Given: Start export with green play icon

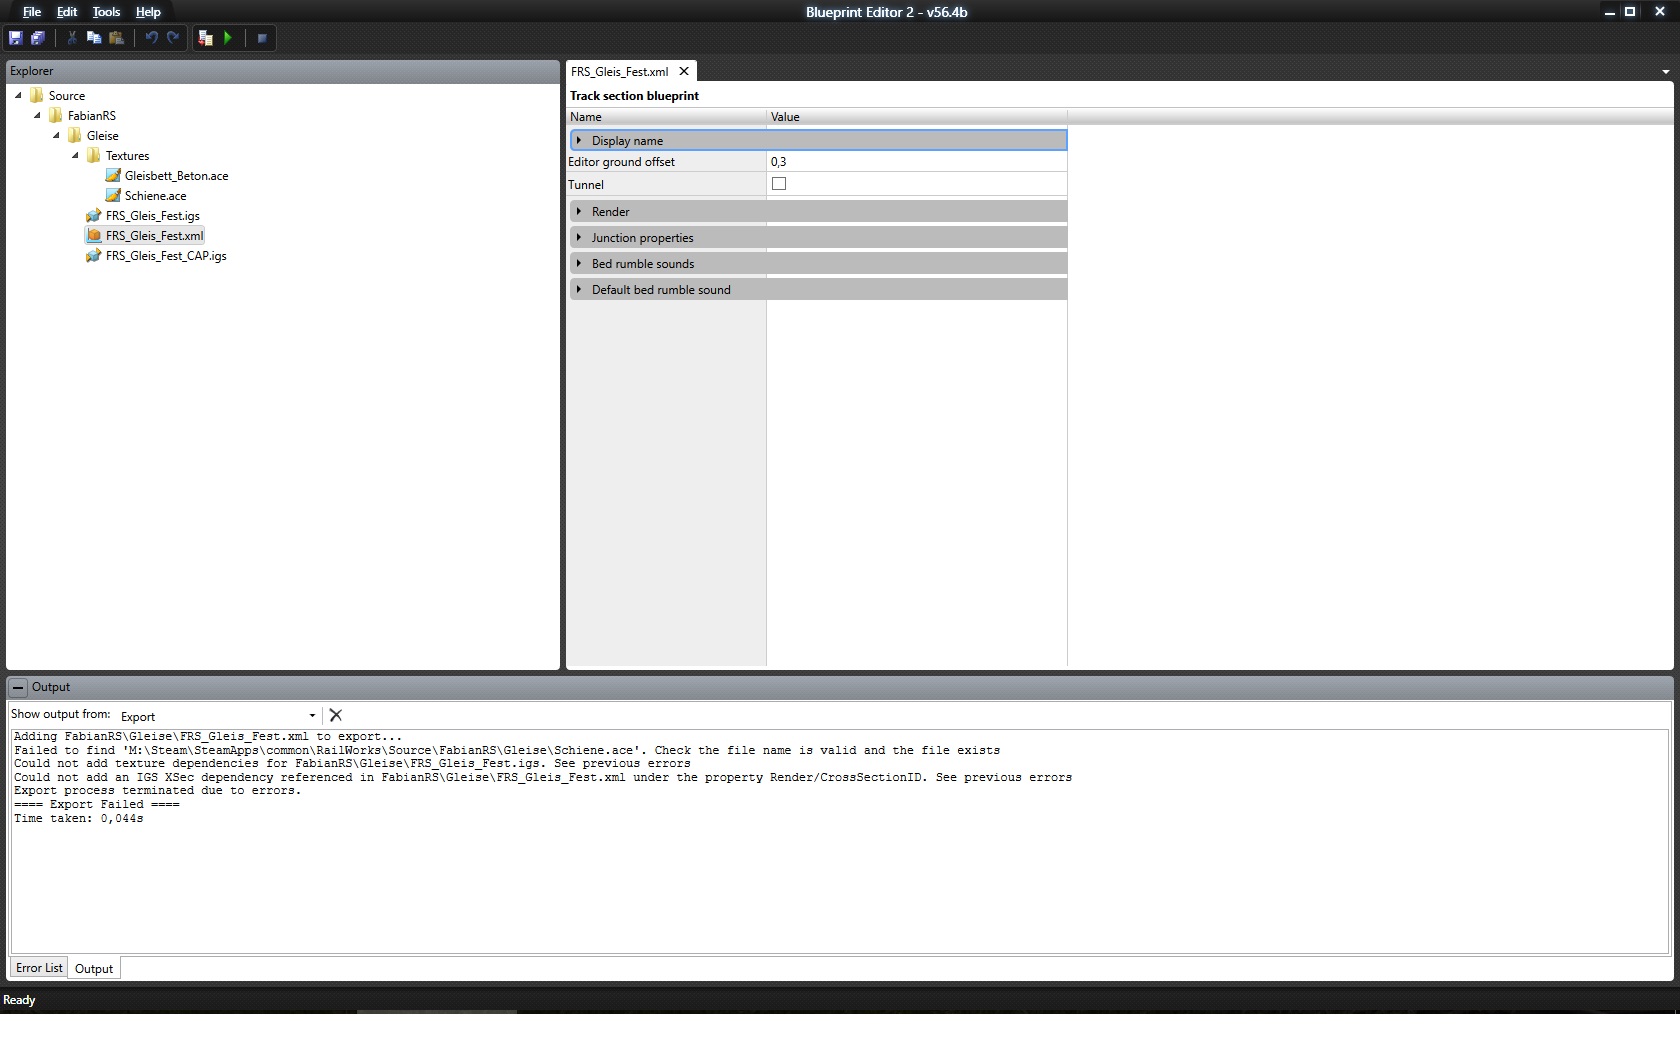Looking at the screenshot, I should click(x=228, y=38).
